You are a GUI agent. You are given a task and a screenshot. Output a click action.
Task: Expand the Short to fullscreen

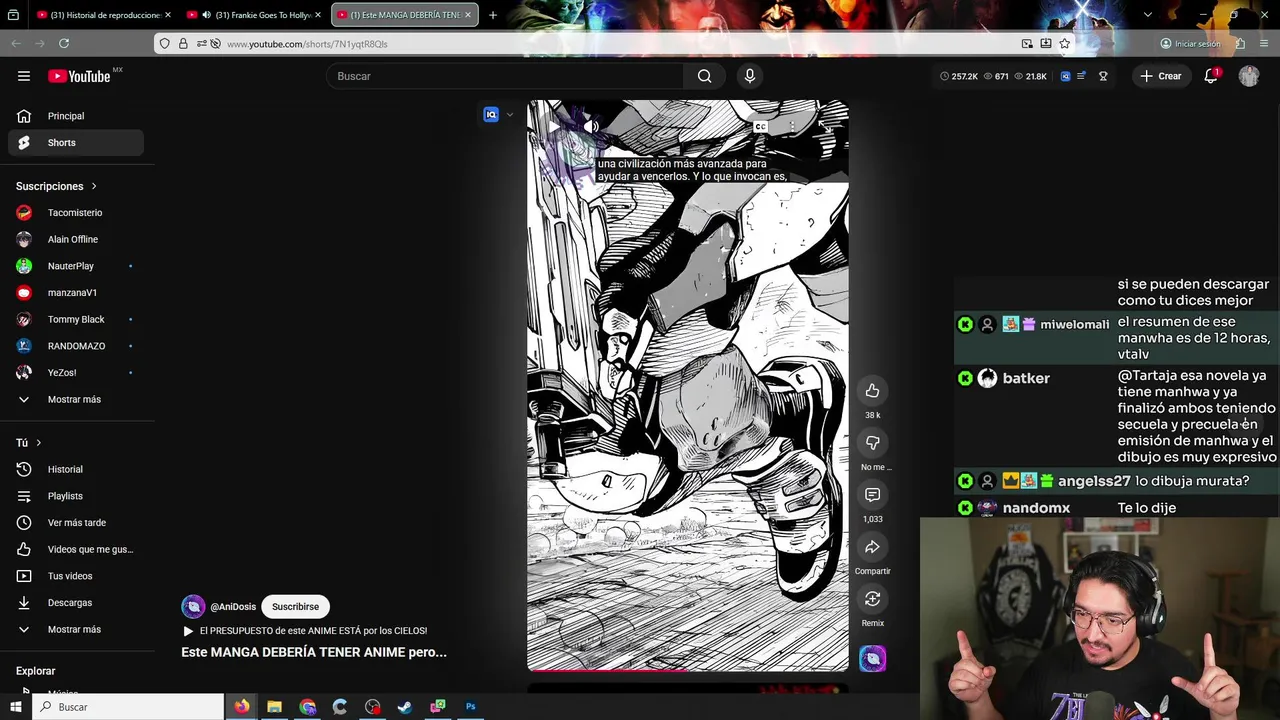(x=825, y=126)
